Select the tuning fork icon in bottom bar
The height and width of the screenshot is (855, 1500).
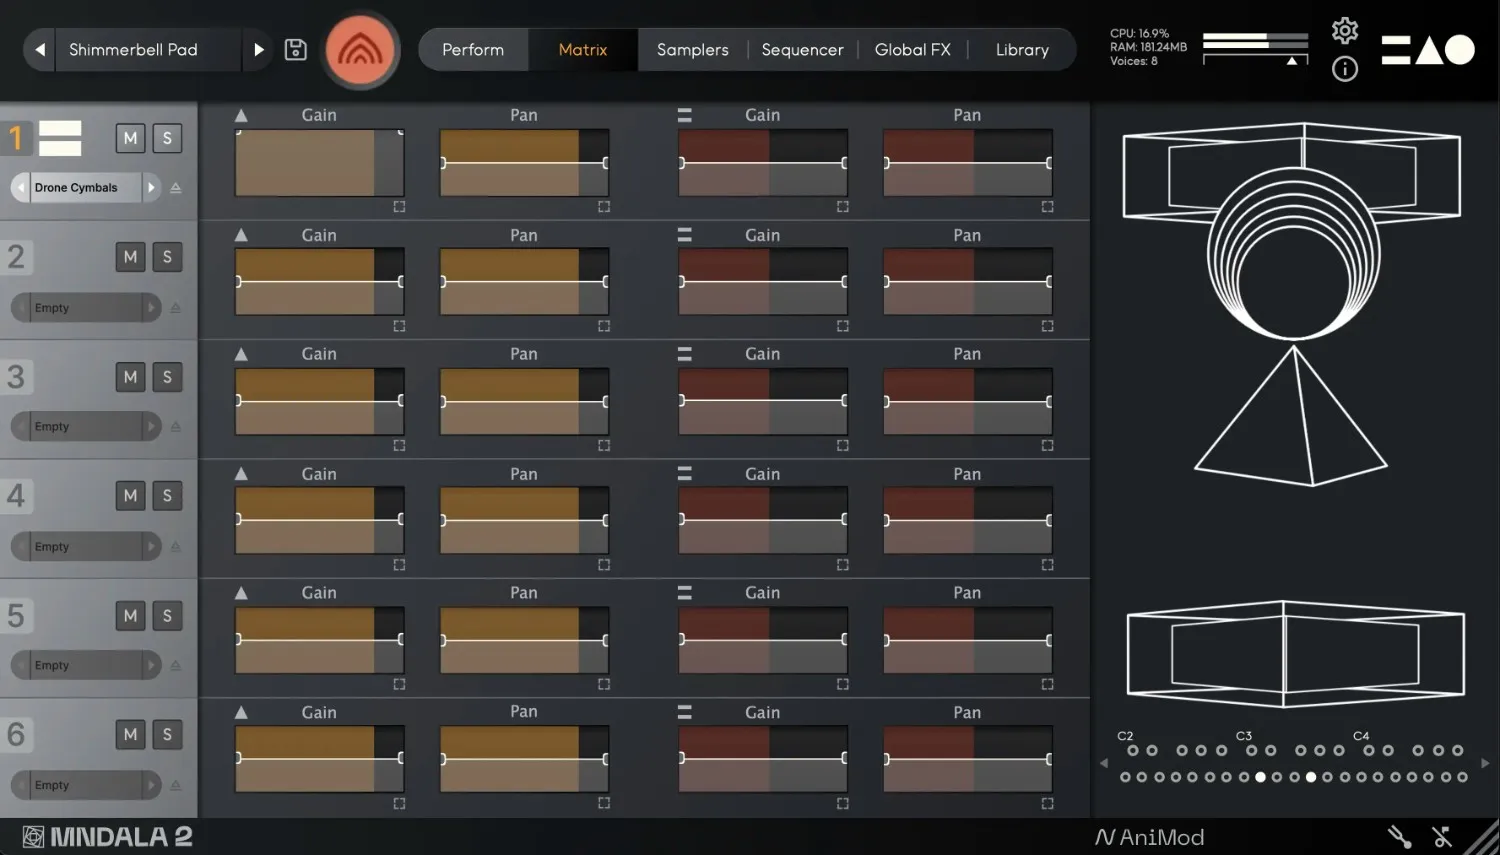1397,836
